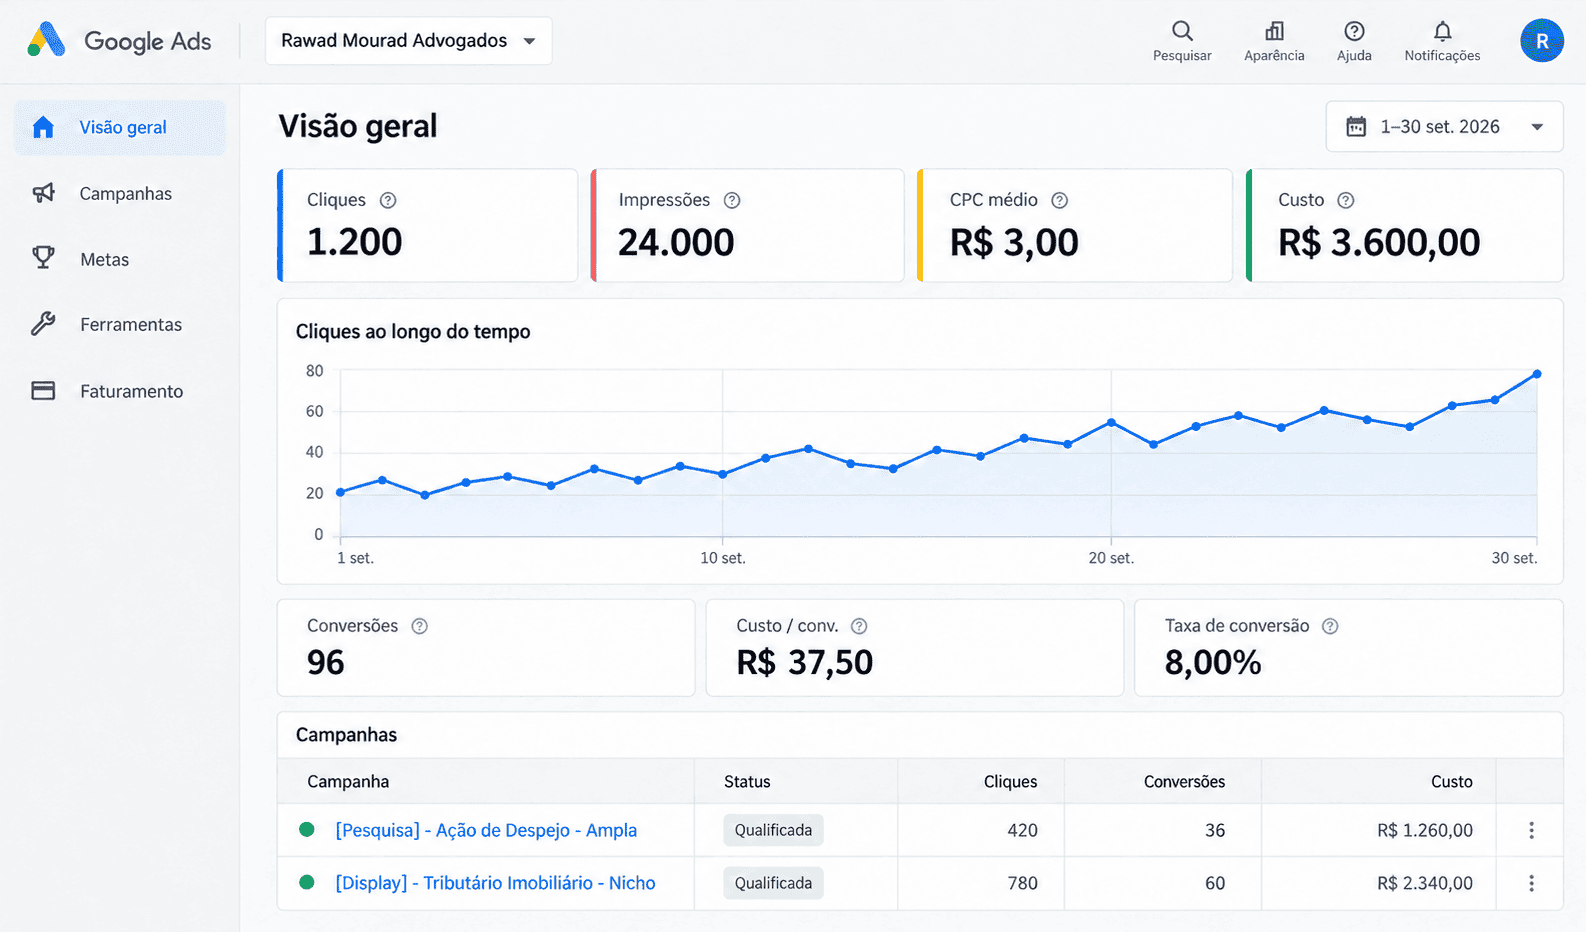The height and width of the screenshot is (932, 1586).
Task: Click the help icon next to Conversões
Action: coord(420,626)
